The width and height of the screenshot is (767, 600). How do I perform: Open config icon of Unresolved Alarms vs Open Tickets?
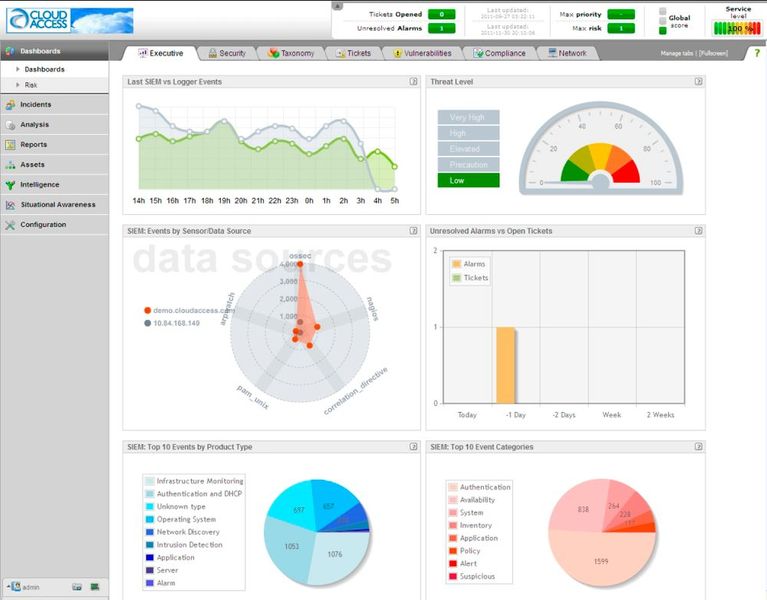[699, 231]
